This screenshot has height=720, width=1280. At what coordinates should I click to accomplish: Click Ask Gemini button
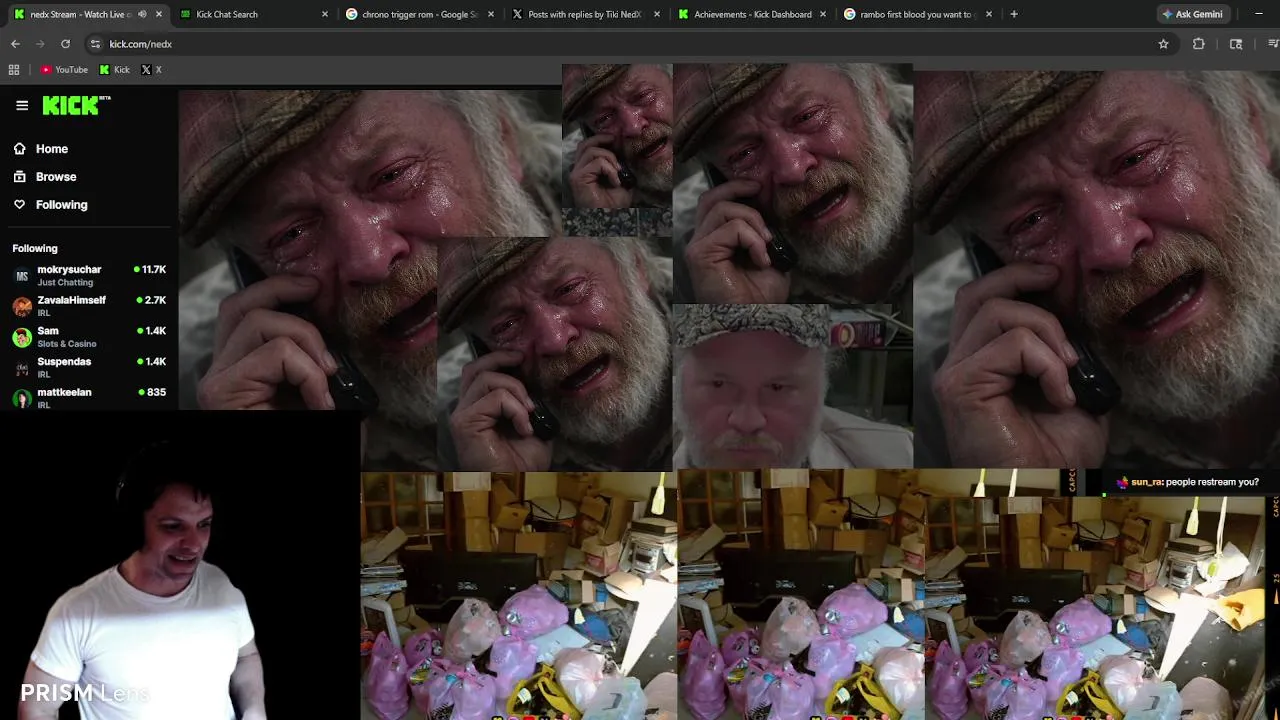click(1192, 14)
